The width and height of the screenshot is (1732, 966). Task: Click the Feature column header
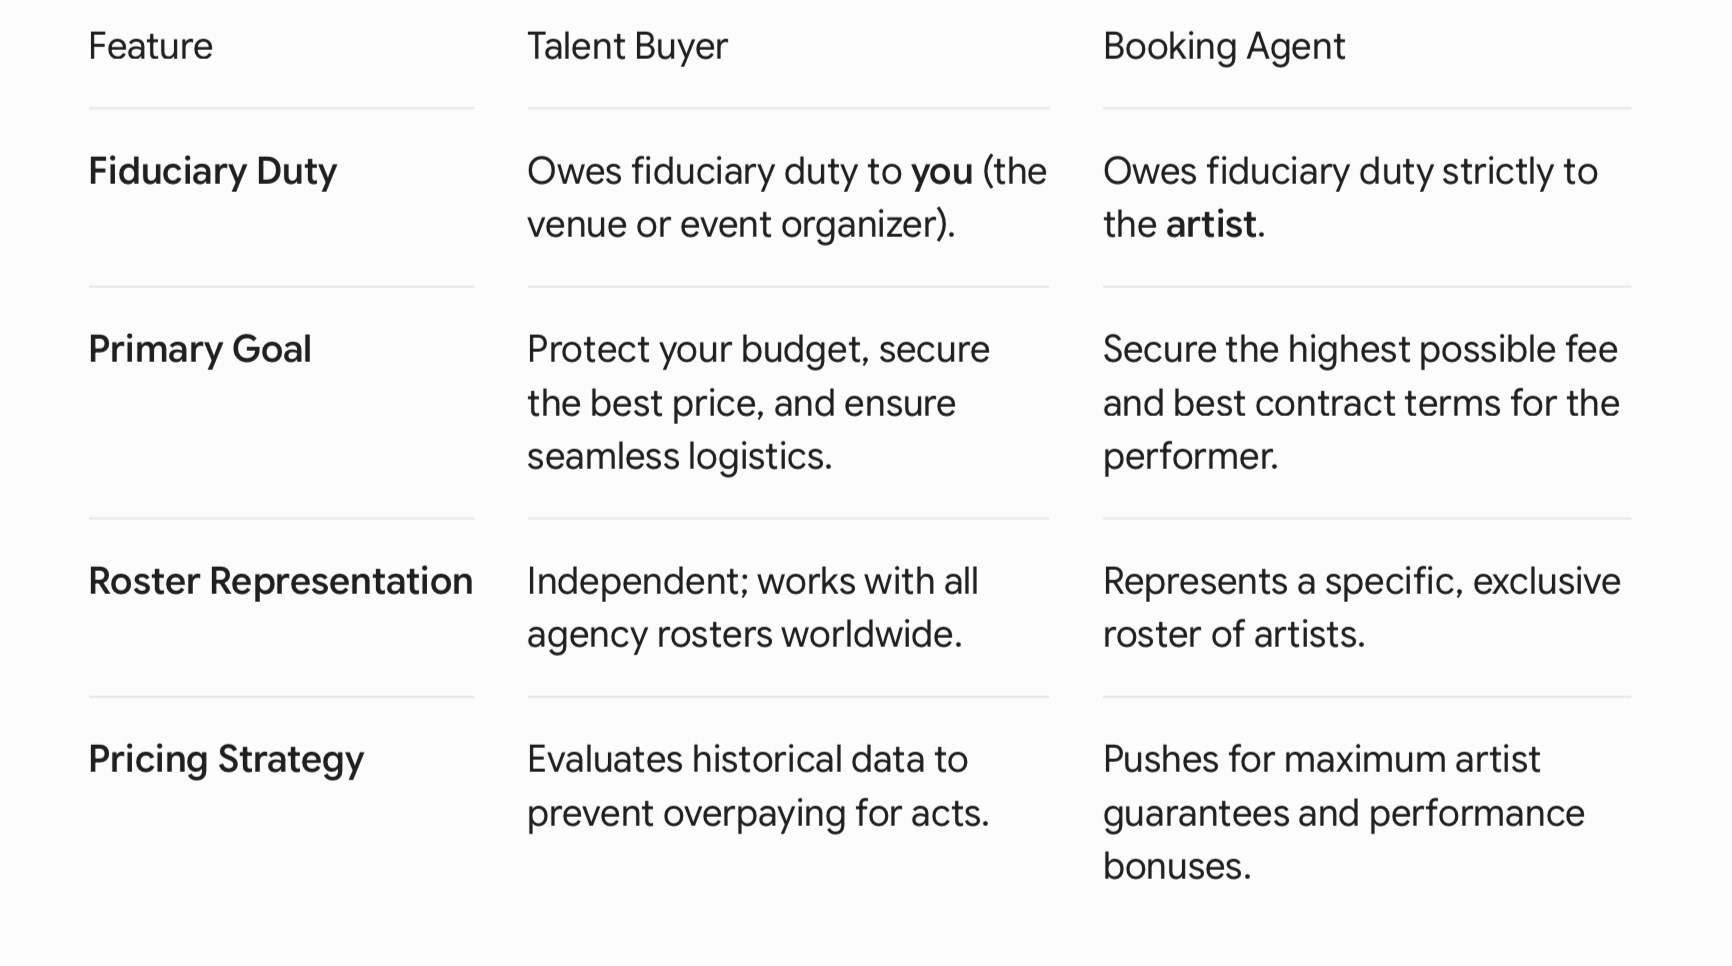[x=150, y=46]
